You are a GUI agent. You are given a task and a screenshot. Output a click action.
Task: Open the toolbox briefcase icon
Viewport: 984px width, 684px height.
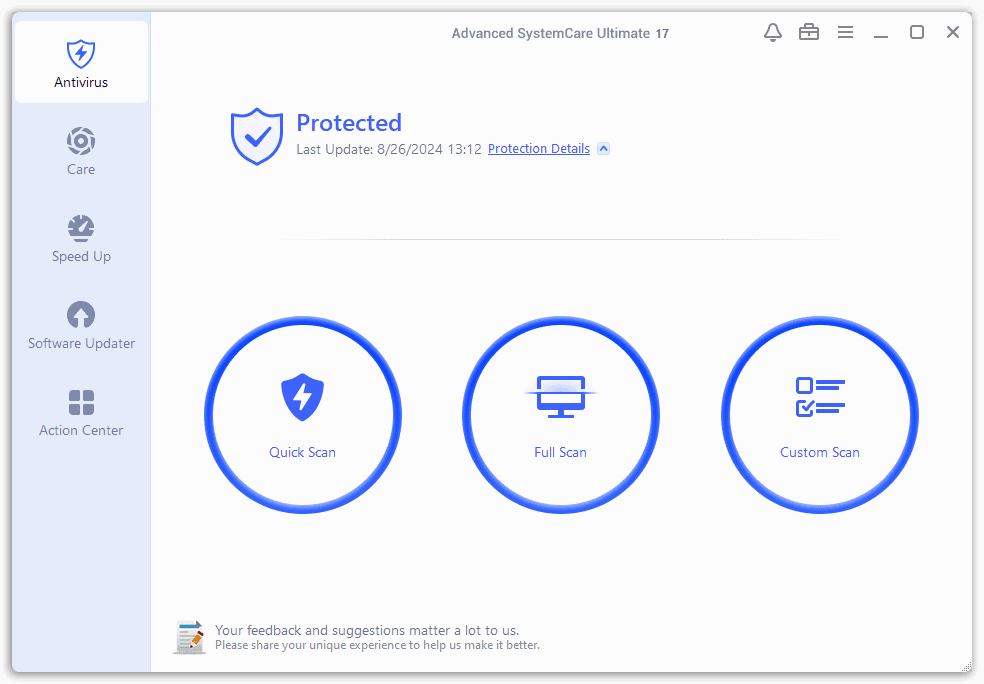coord(809,32)
